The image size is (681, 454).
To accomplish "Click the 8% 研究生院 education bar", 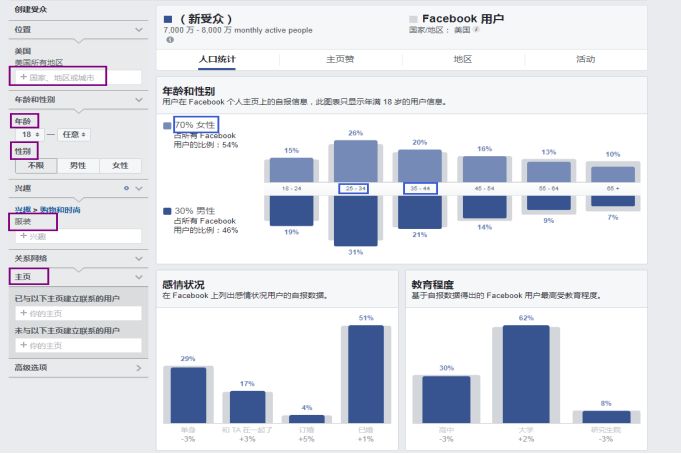I will point(606,417).
